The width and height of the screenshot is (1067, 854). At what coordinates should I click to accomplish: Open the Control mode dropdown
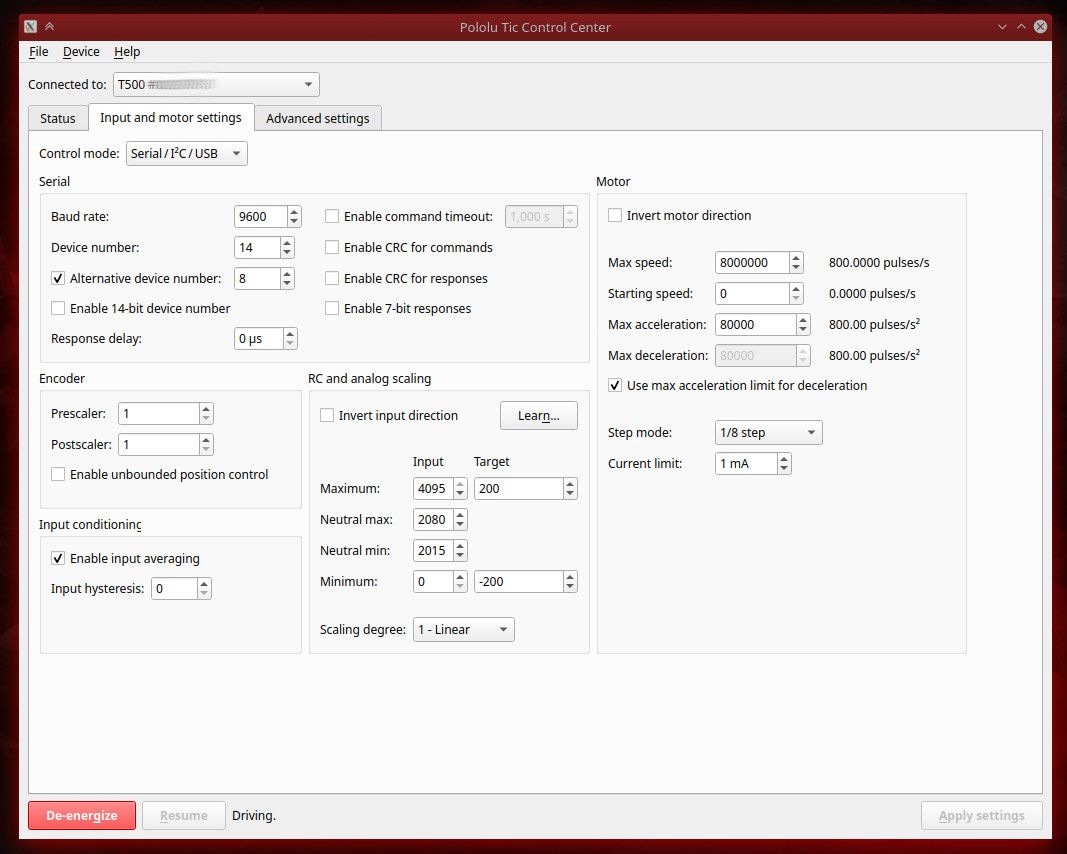186,153
